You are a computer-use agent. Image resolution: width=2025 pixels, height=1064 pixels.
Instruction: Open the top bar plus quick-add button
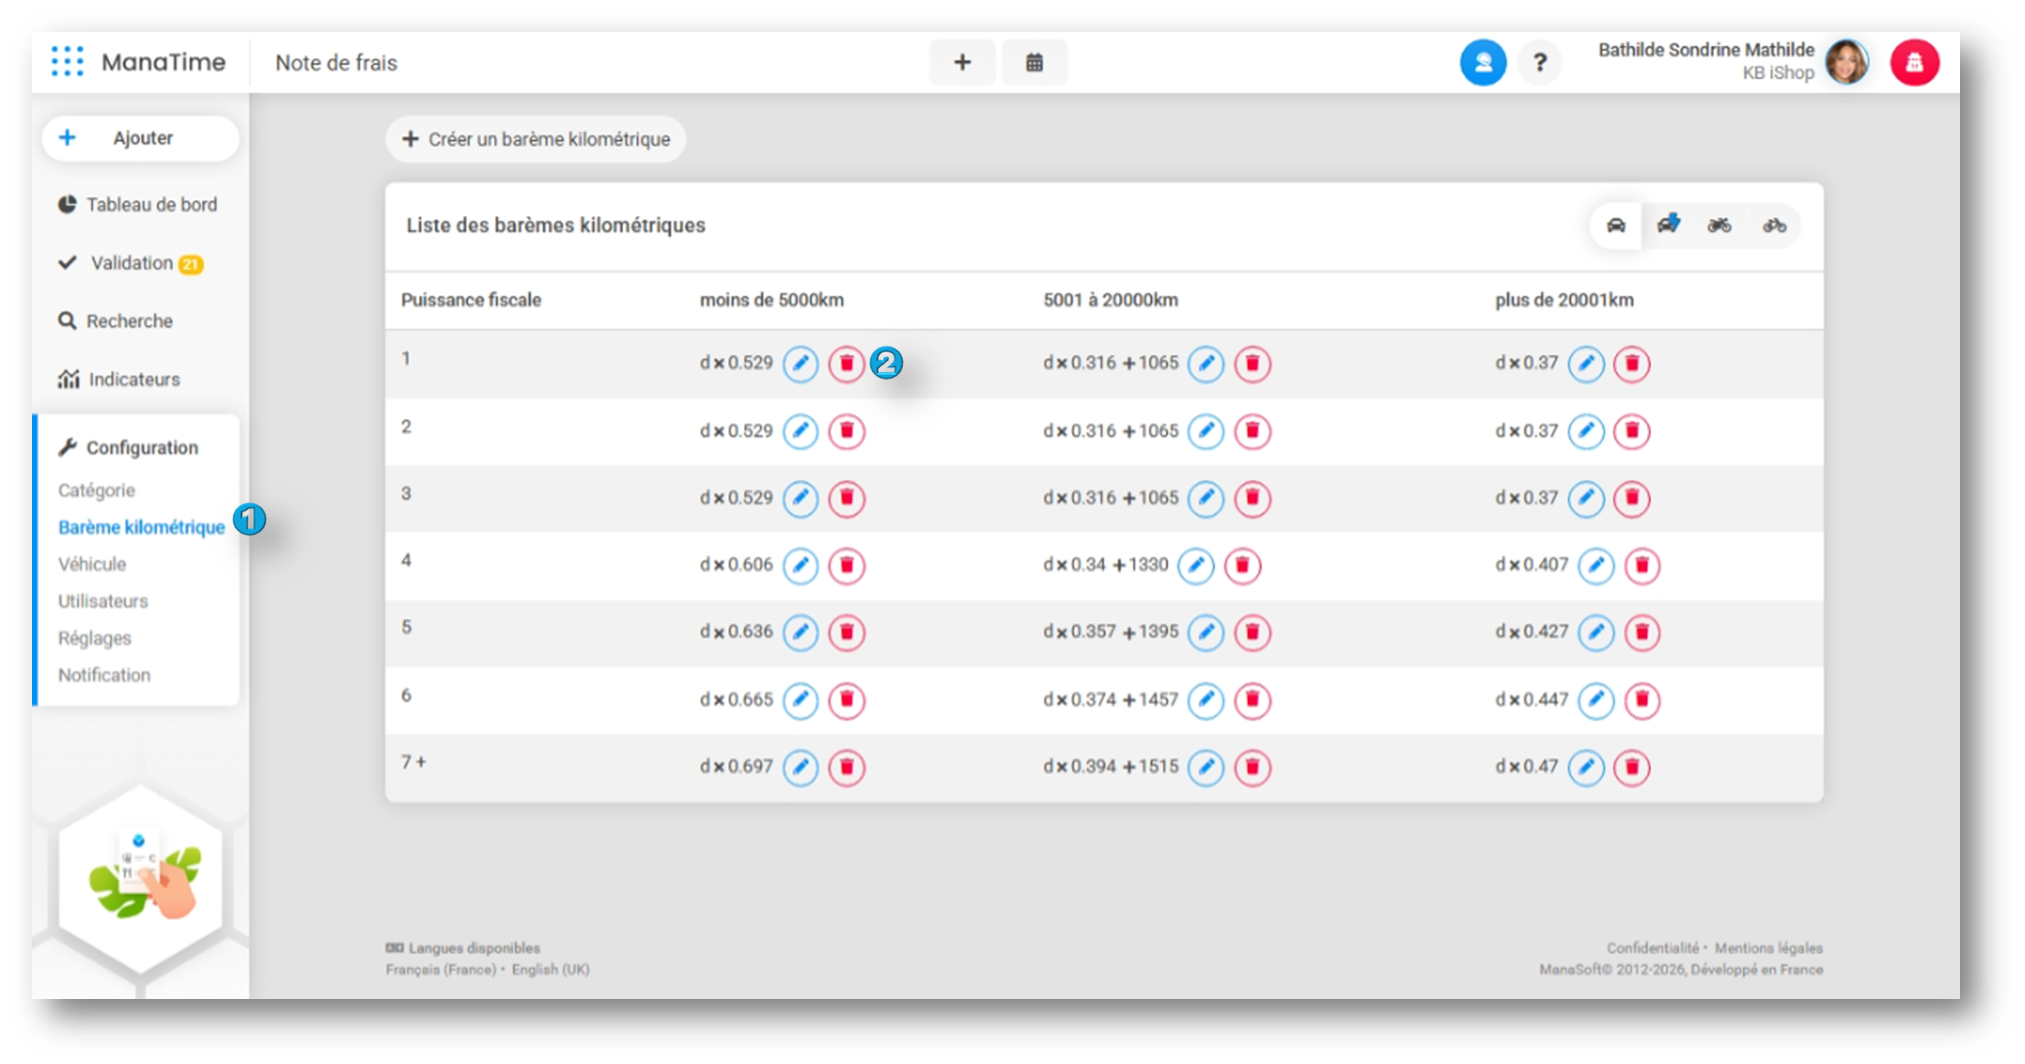[x=962, y=63]
